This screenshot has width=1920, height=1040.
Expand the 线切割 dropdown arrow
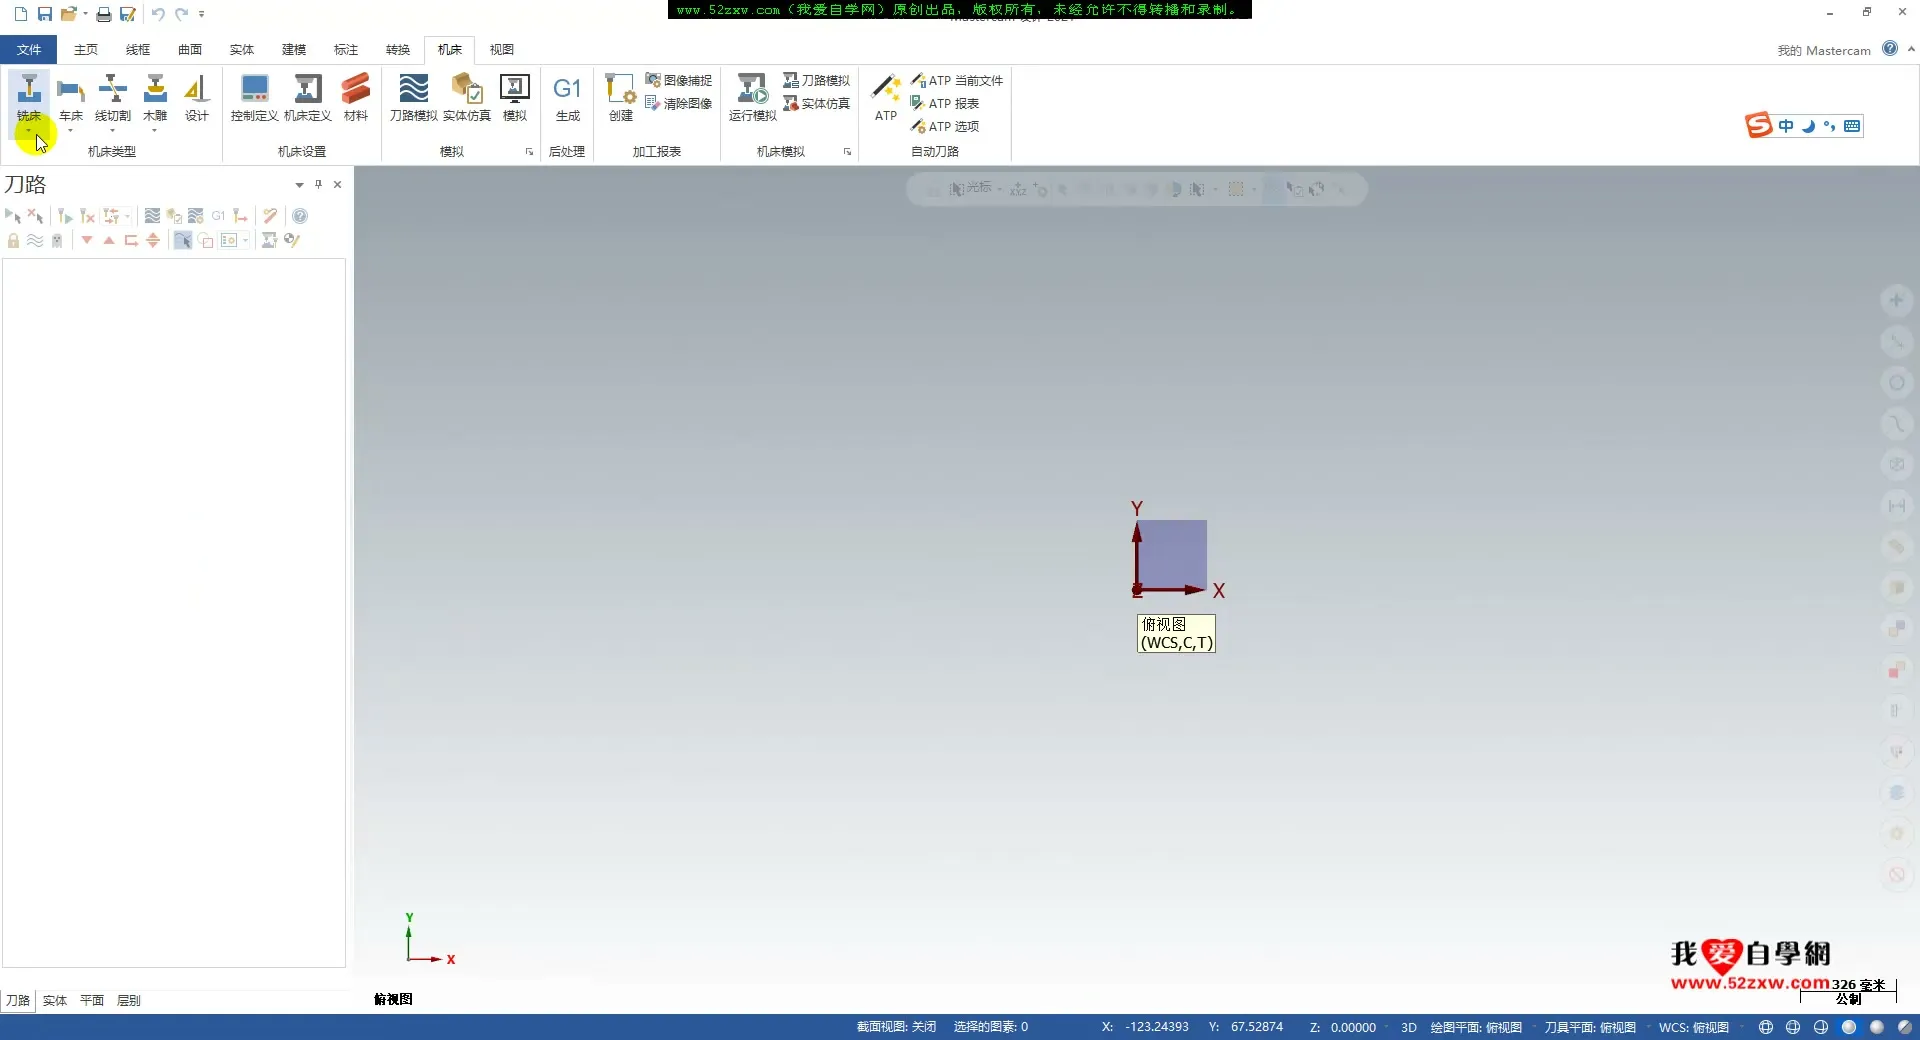pyautogui.click(x=112, y=131)
